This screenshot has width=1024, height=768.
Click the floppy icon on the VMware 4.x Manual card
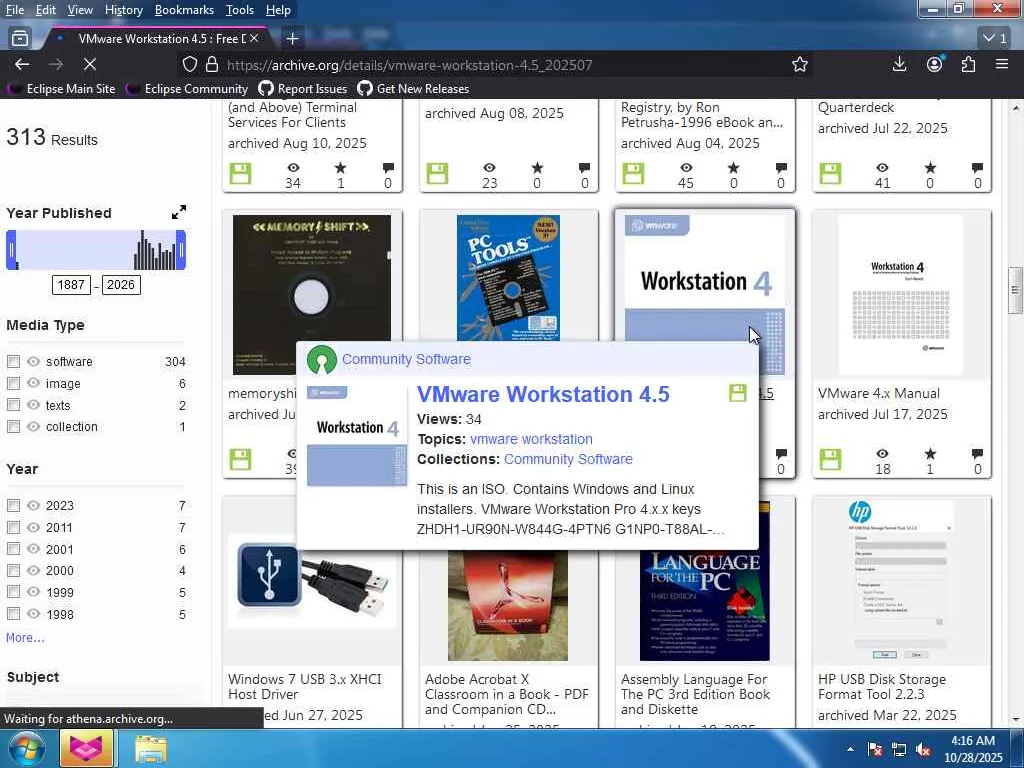830,458
